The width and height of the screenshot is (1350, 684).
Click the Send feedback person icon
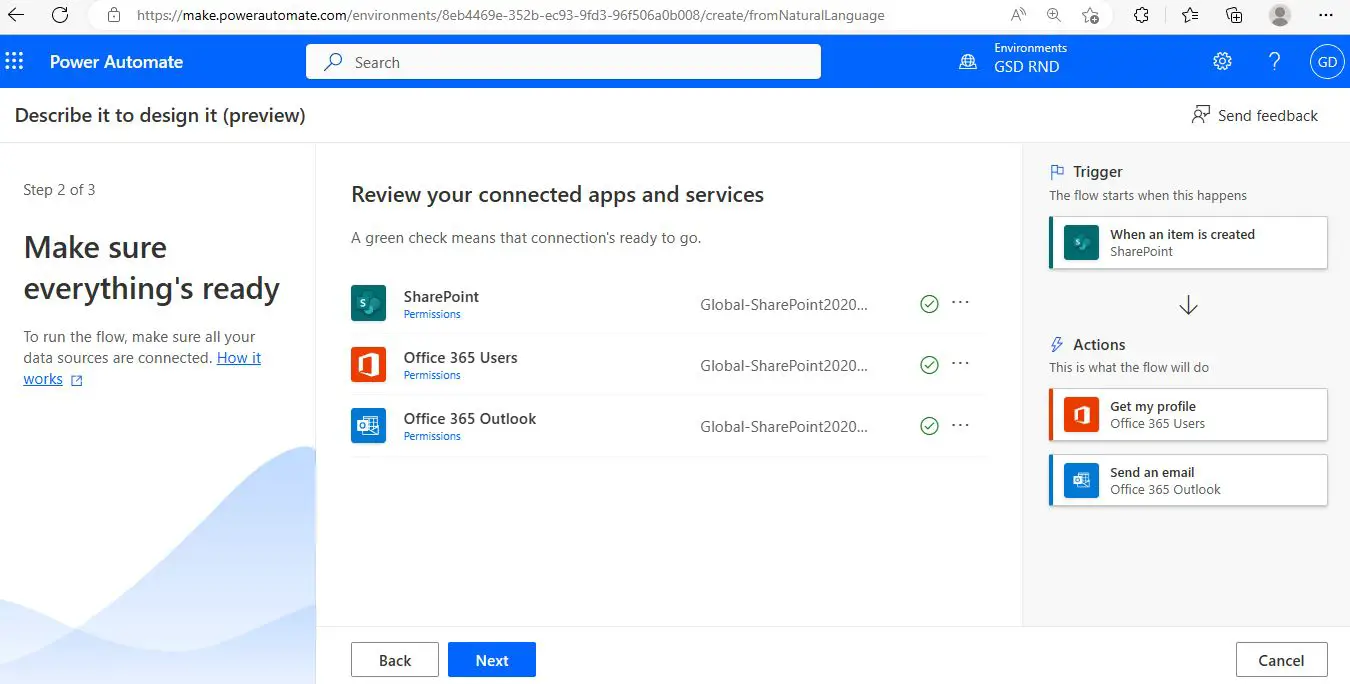(1201, 115)
